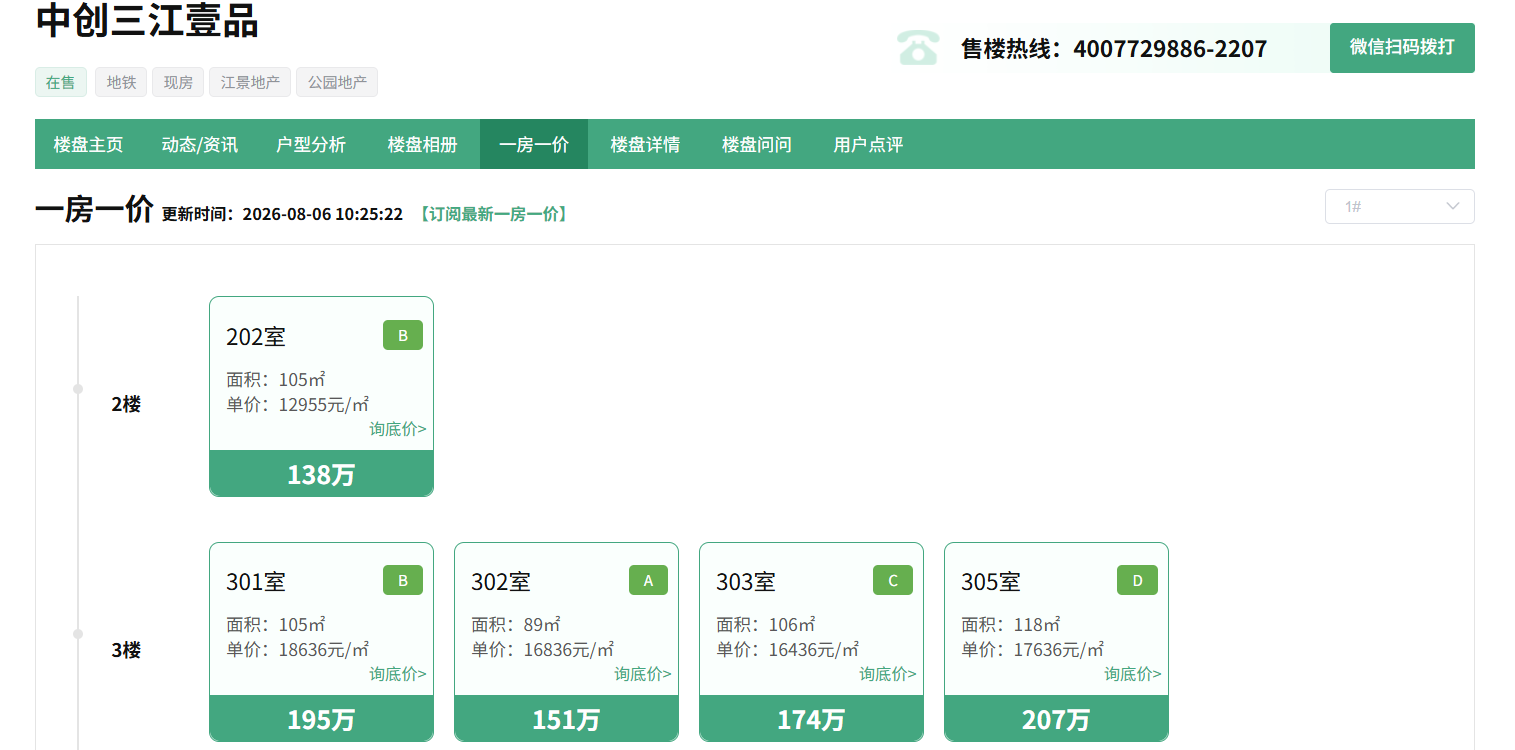Image resolution: width=1515 pixels, height=750 pixels.
Task: Click the 3楼 floor label
Action: click(x=126, y=650)
